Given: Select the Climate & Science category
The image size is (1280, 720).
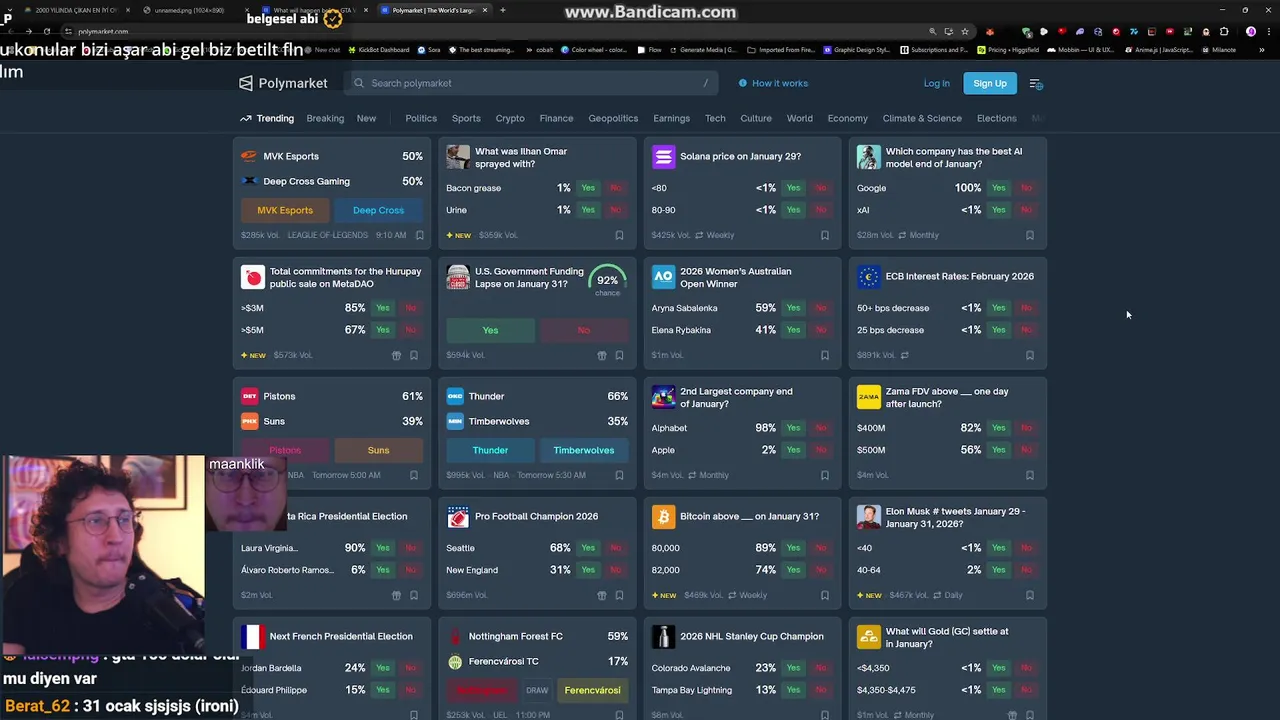Looking at the screenshot, I should (x=922, y=118).
